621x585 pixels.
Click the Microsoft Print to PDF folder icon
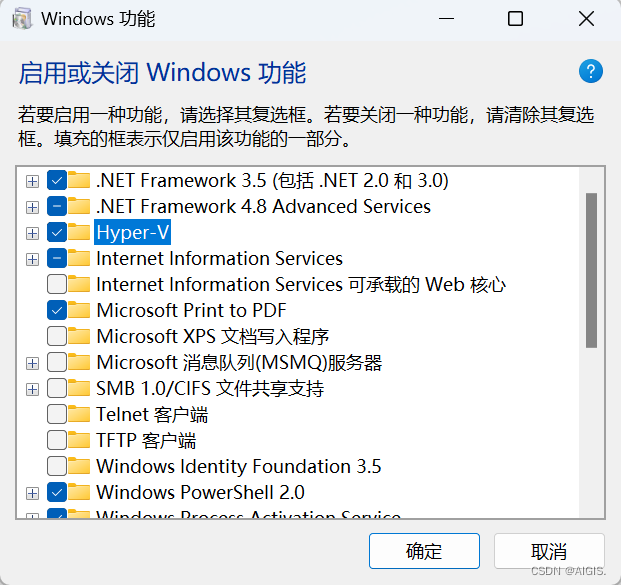pos(79,310)
